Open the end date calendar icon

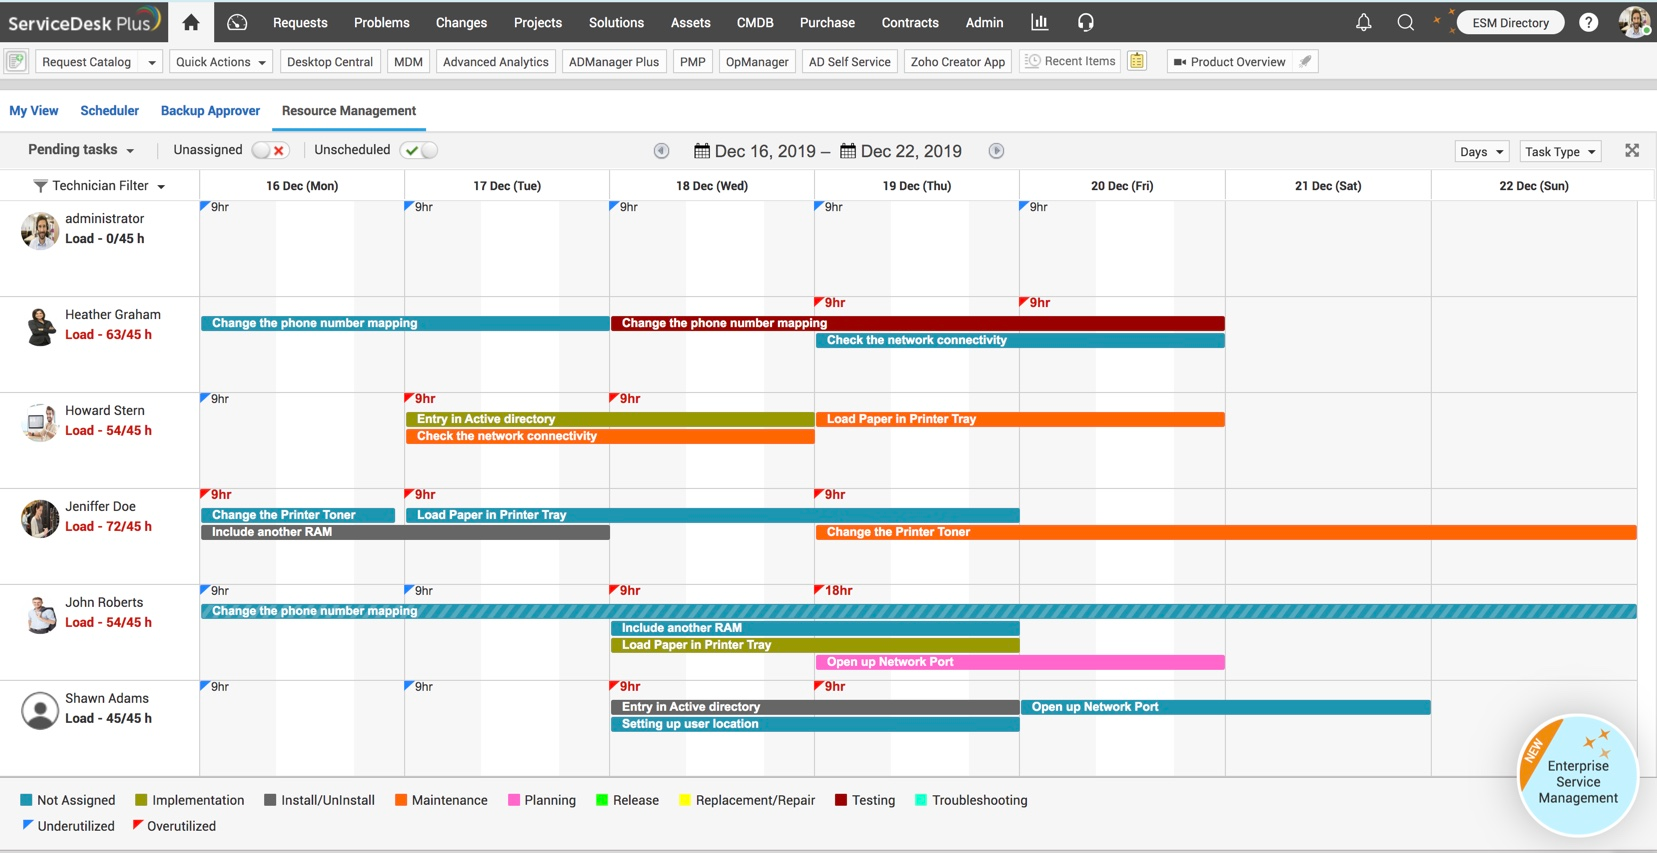(848, 151)
